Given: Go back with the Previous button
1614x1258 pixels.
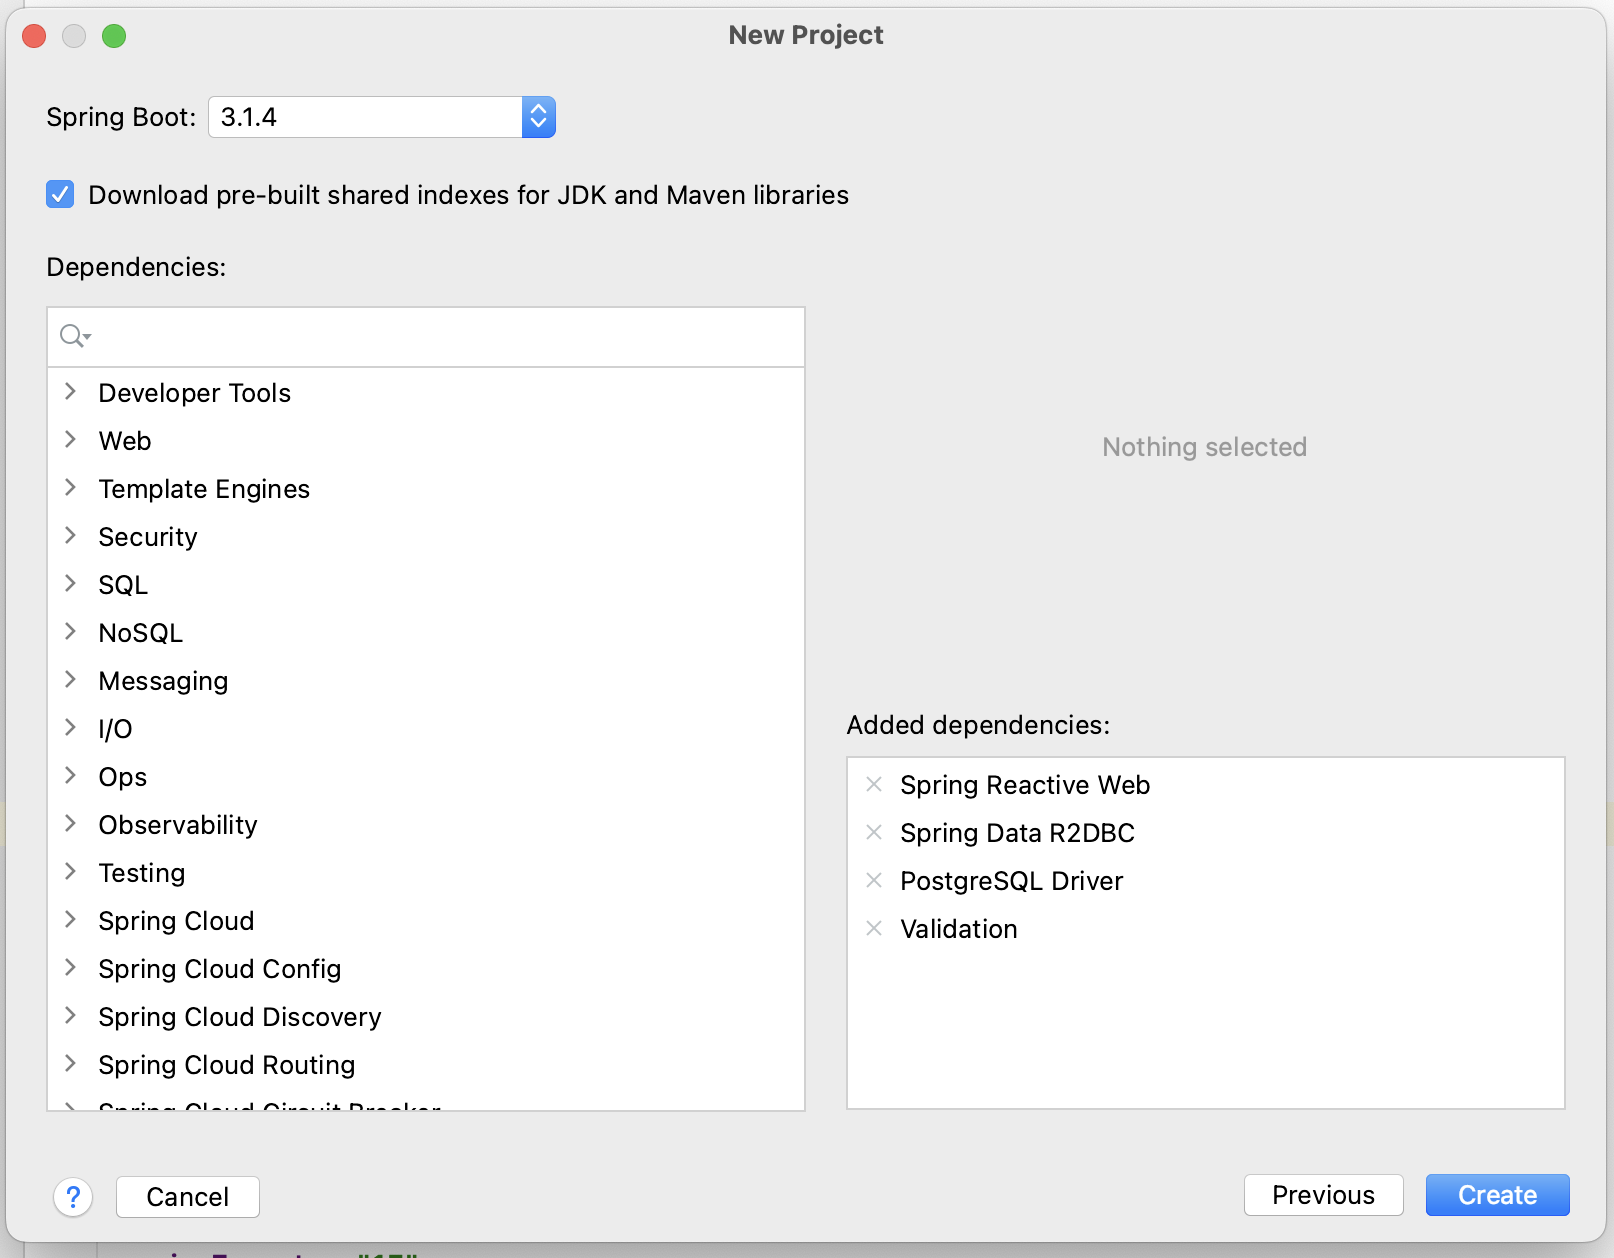Looking at the screenshot, I should point(1323,1195).
